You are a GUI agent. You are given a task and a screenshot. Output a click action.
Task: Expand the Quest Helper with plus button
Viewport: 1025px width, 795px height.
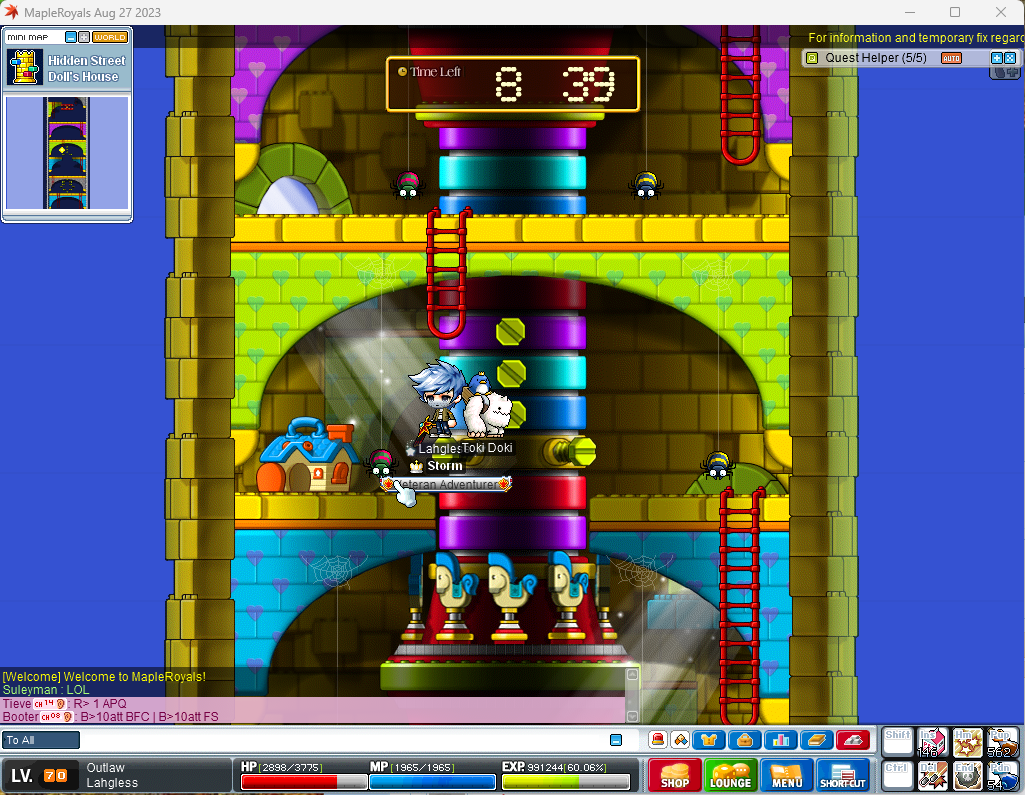tap(997, 58)
